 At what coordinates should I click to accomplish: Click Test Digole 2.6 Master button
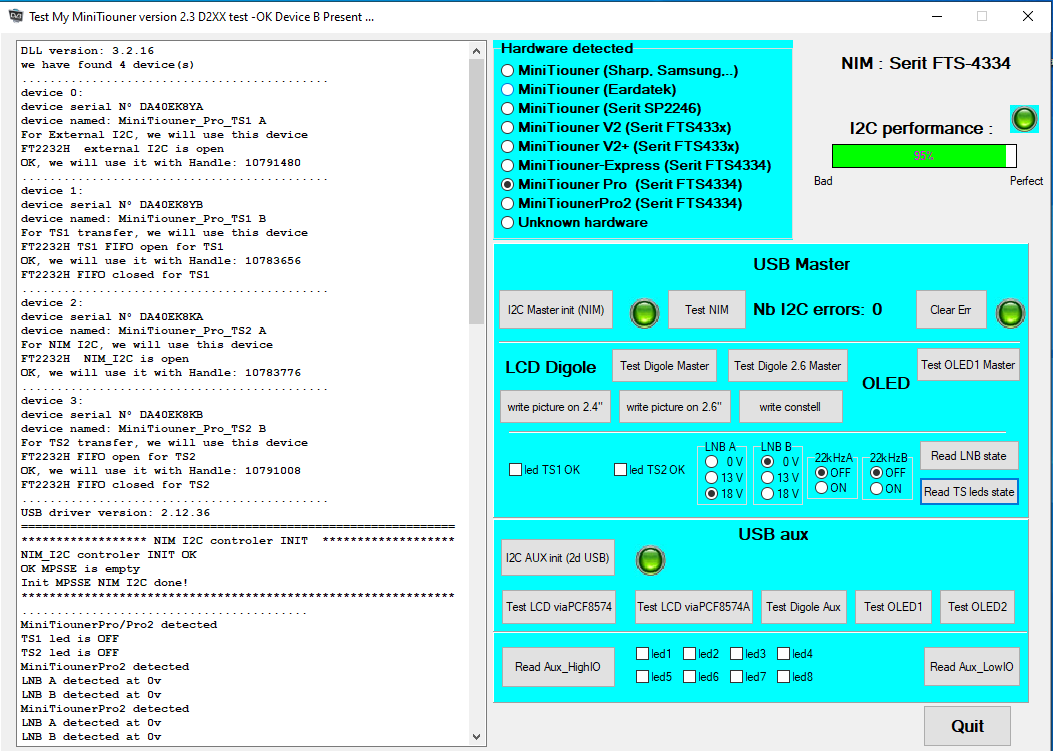[787, 365]
